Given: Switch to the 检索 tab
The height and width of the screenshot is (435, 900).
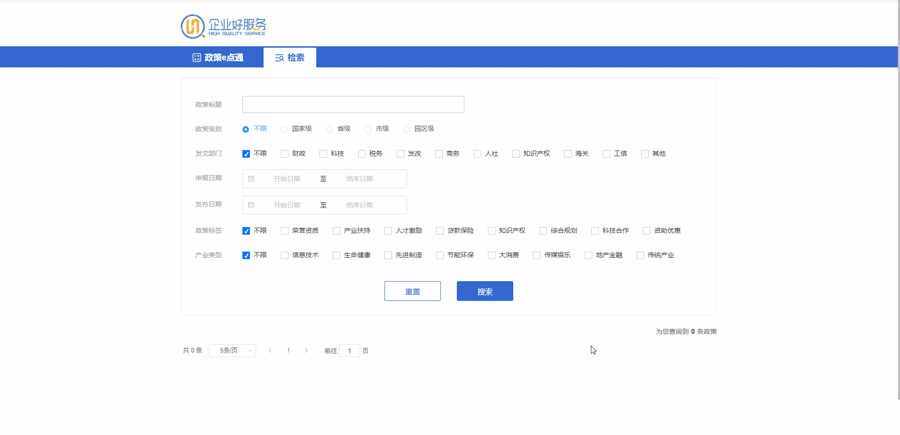Looking at the screenshot, I should point(290,57).
